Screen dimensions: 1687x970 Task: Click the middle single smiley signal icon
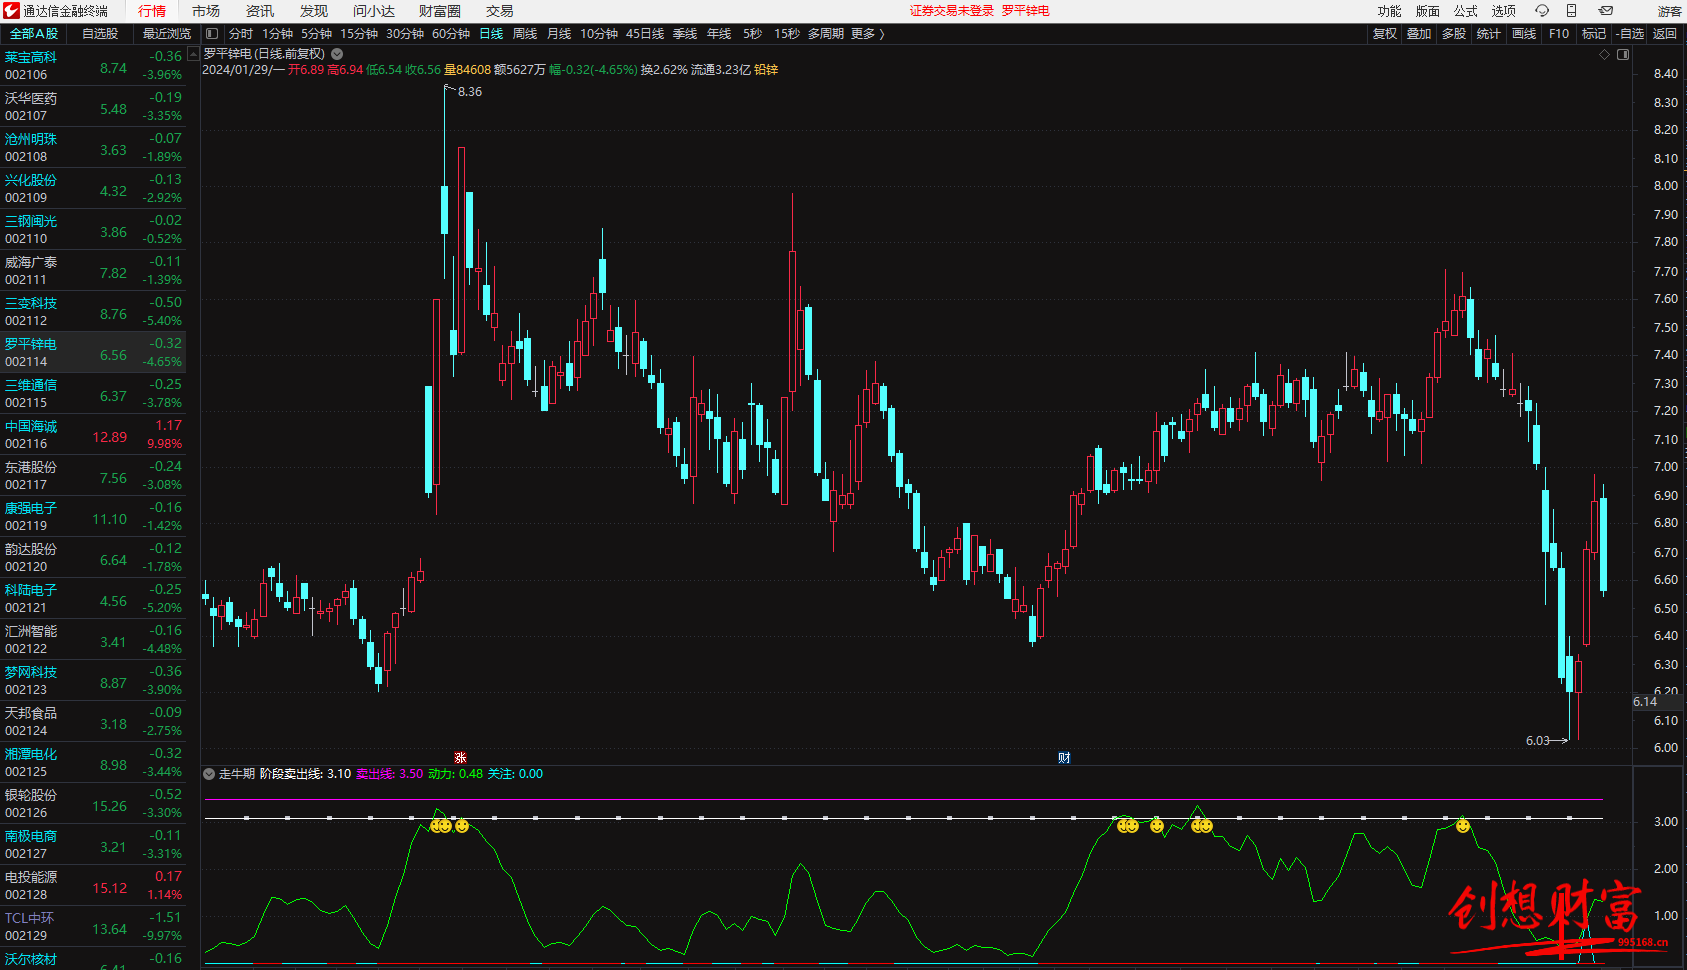tap(1157, 826)
